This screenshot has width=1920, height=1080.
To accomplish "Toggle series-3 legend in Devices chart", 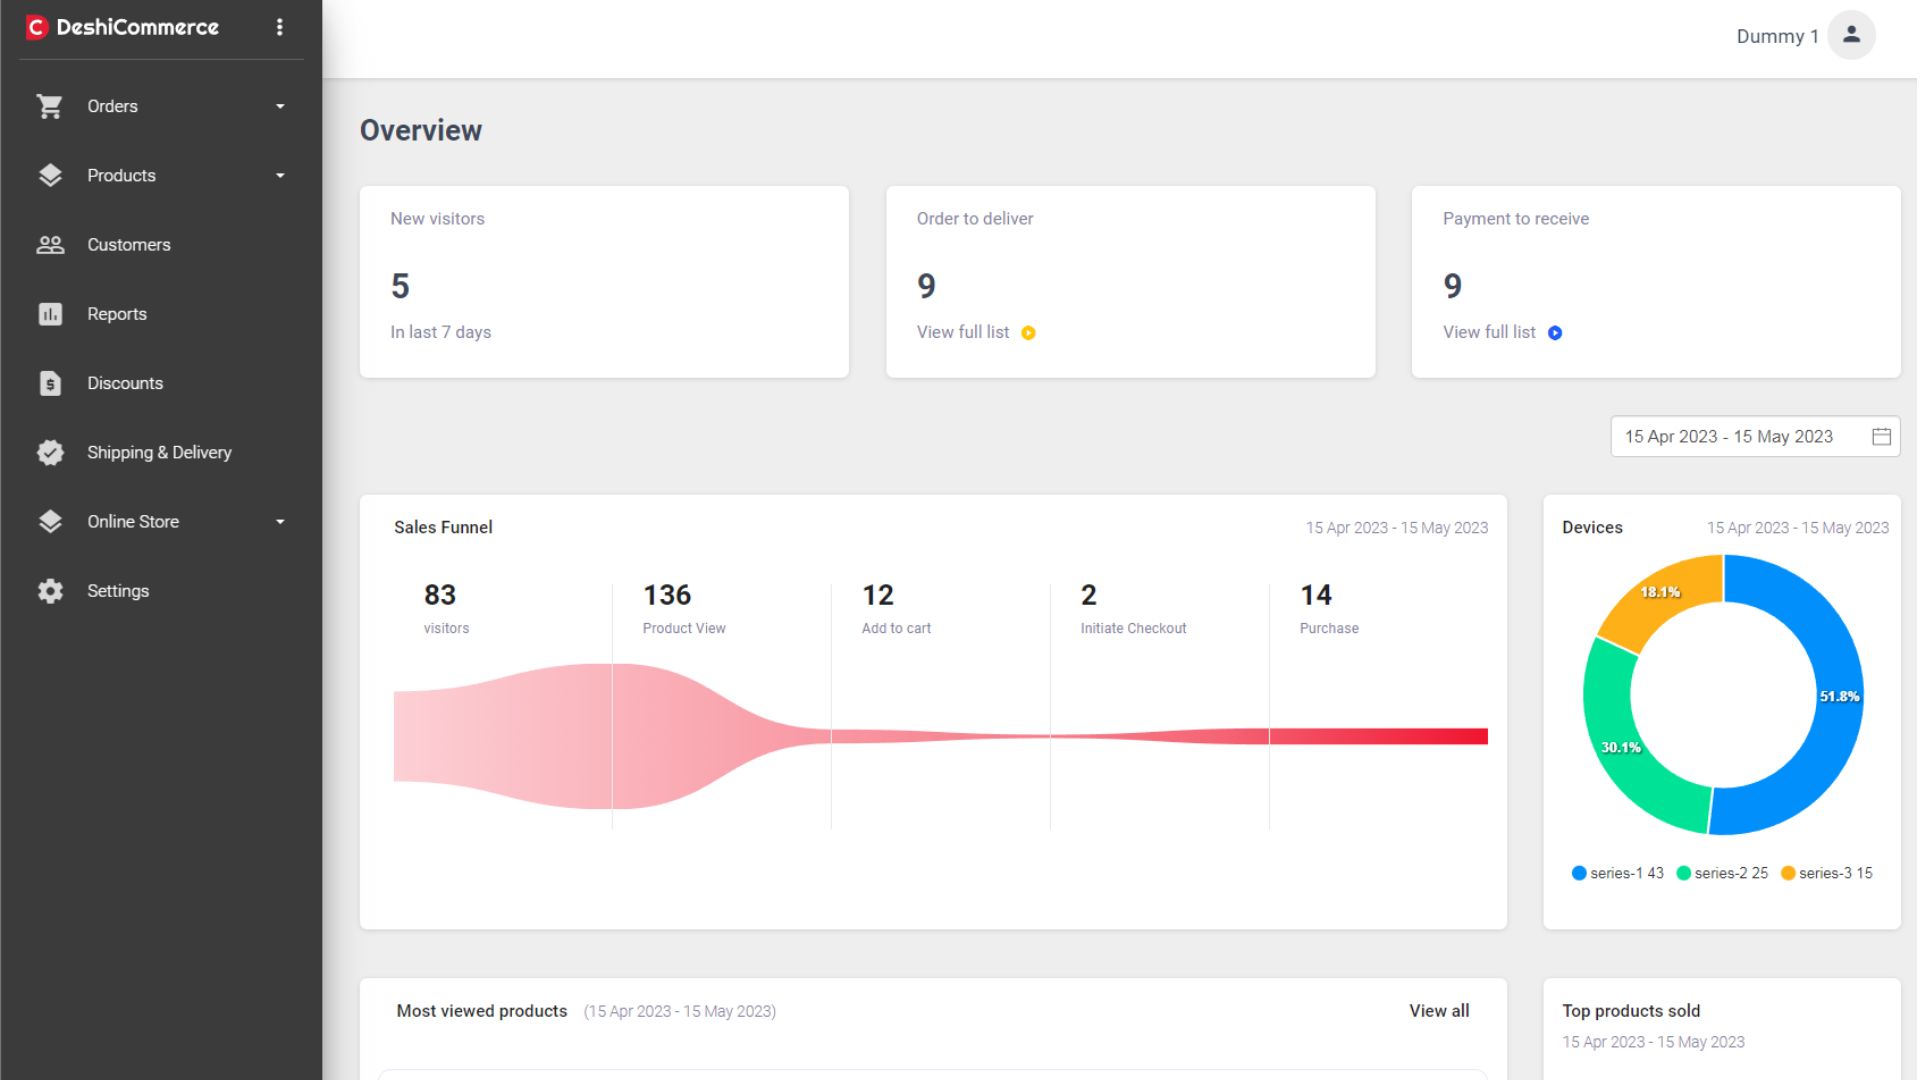I will click(x=1826, y=873).
